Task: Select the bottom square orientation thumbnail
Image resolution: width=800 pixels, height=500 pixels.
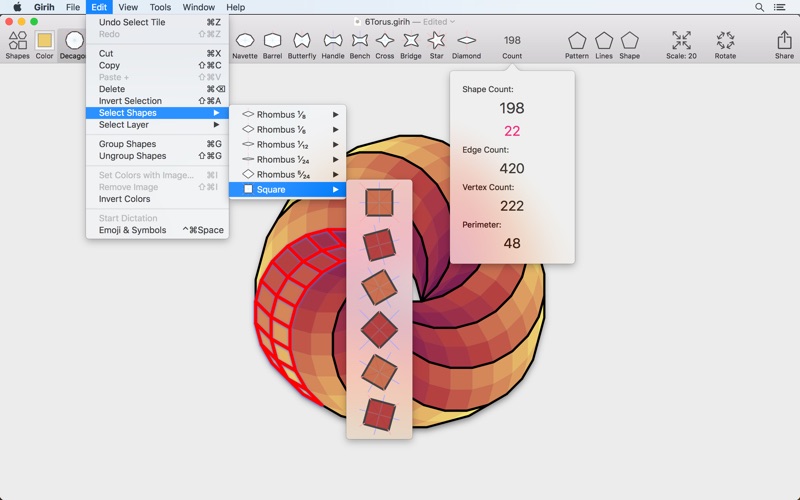Action: [x=379, y=413]
